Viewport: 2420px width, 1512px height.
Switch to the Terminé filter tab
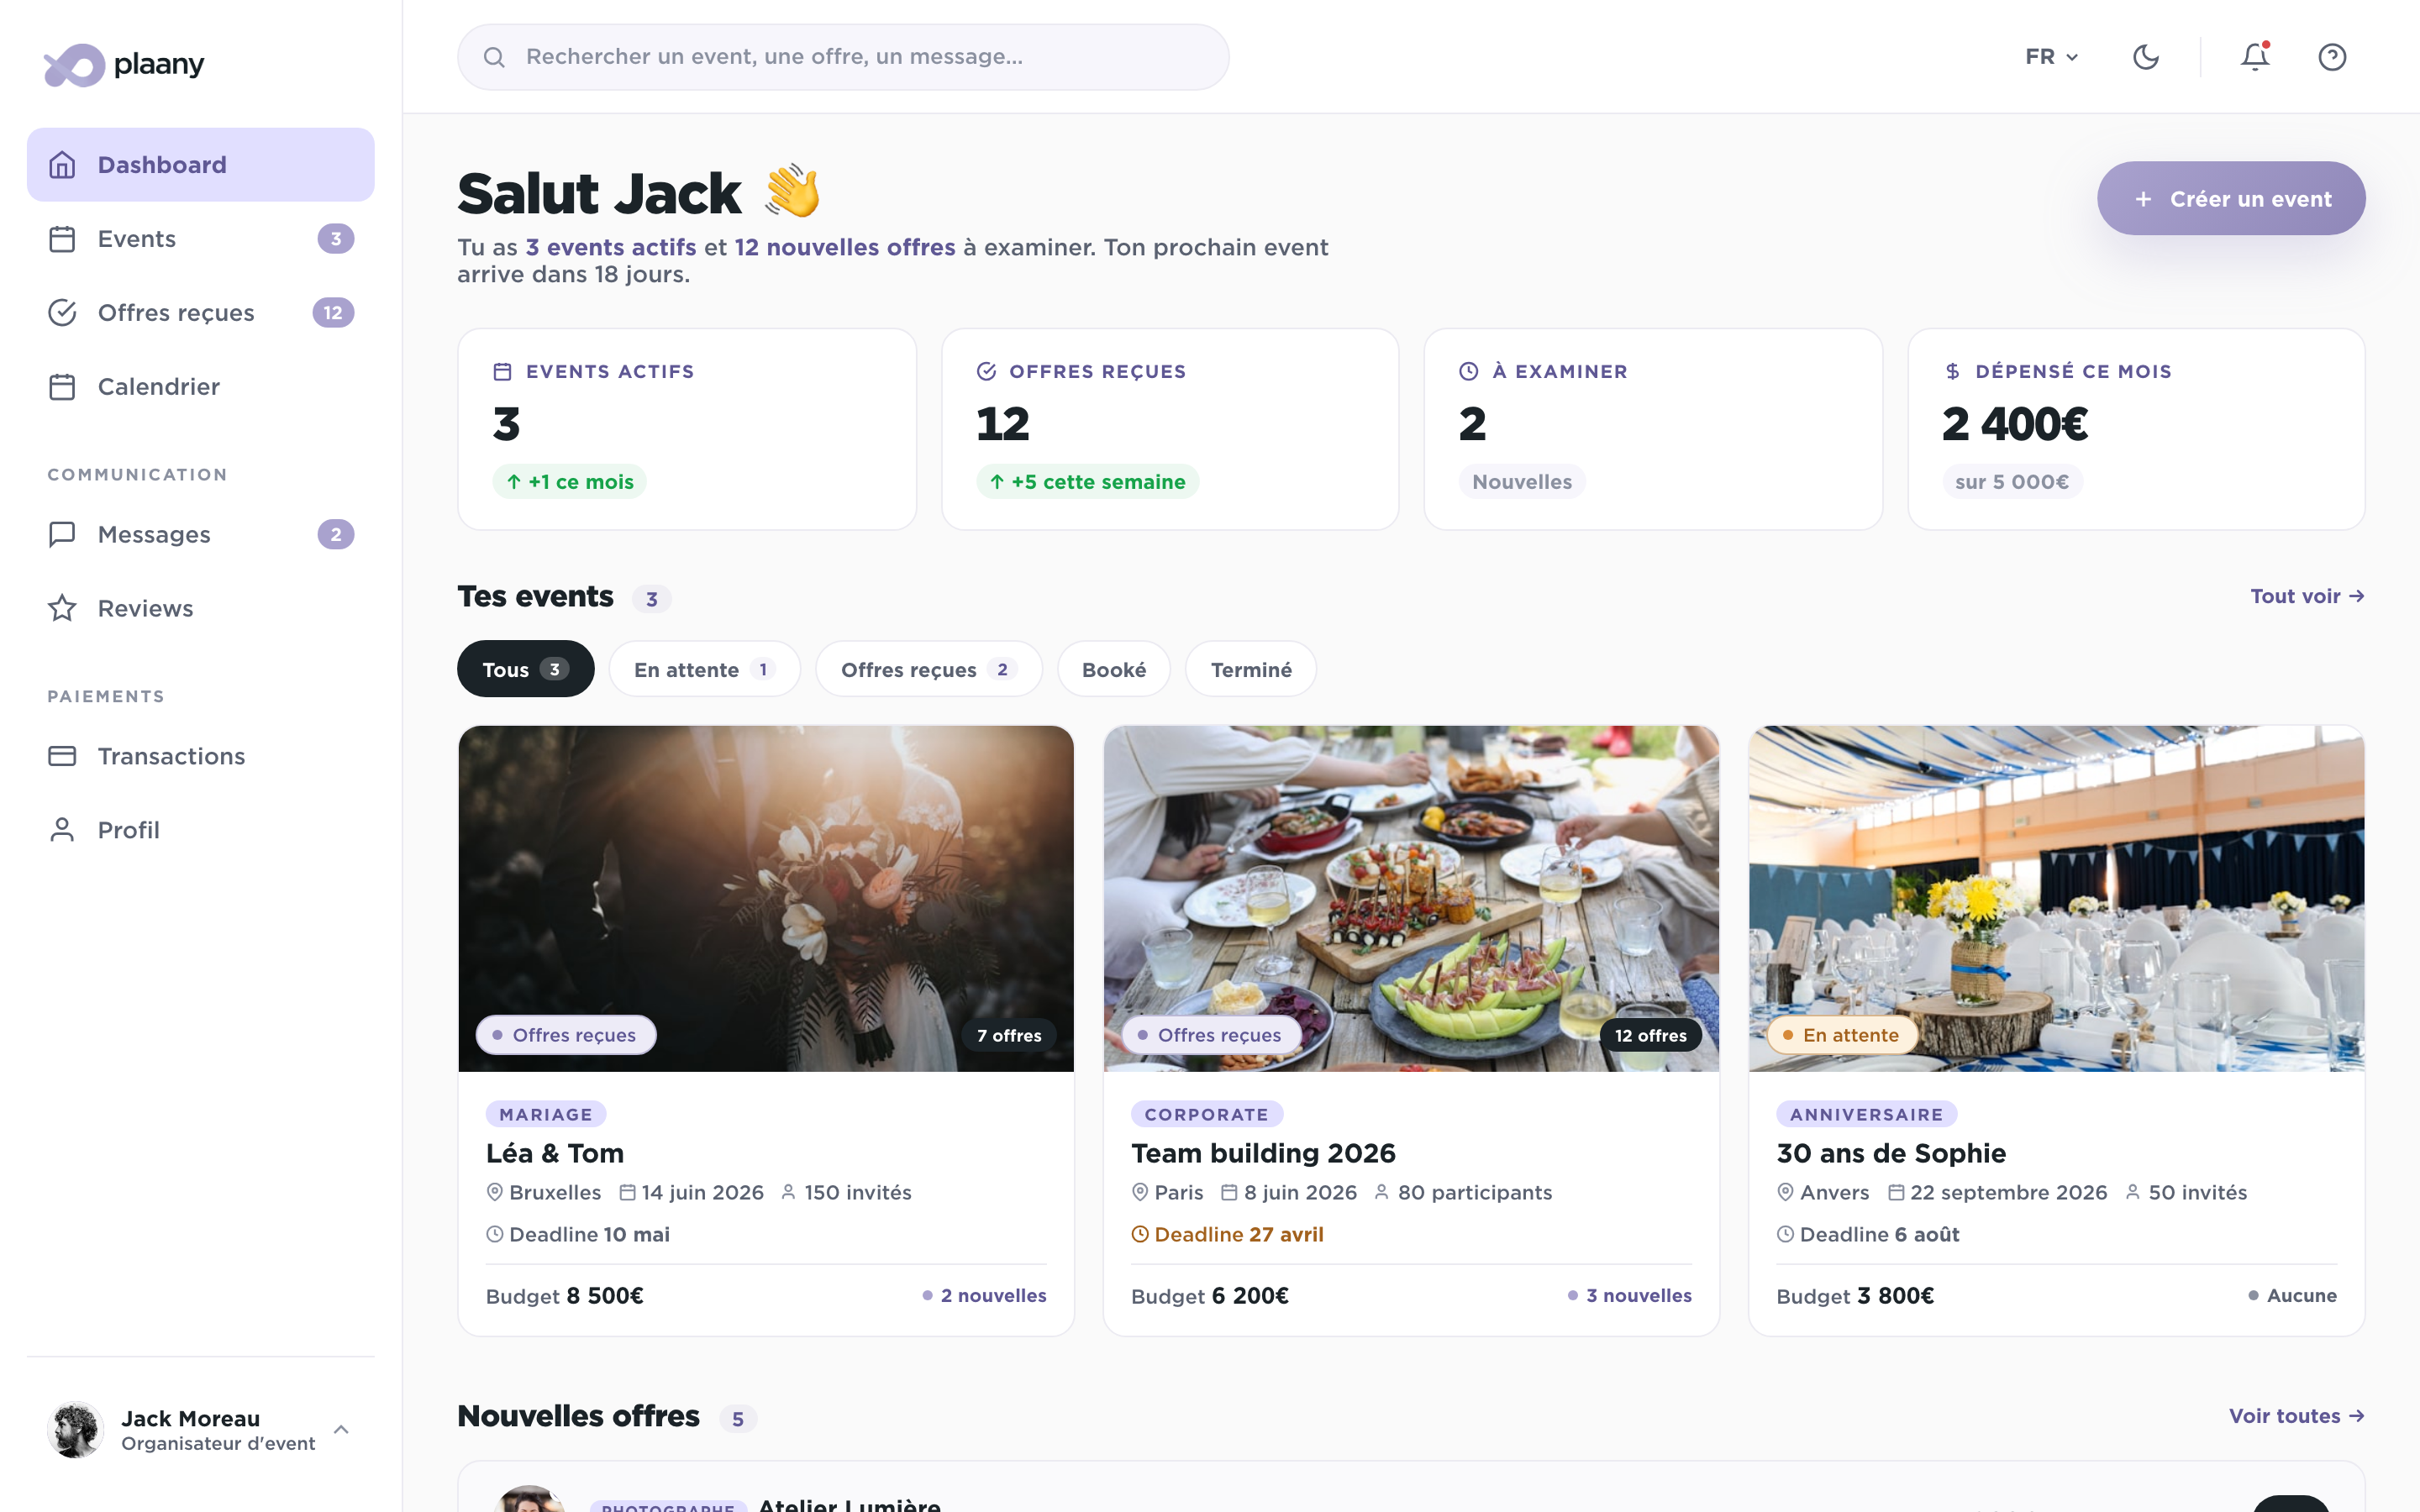click(1251, 669)
